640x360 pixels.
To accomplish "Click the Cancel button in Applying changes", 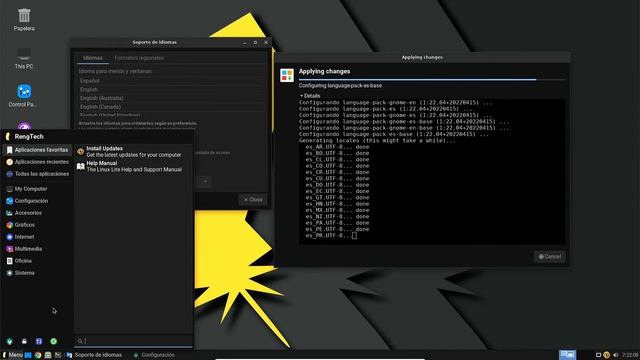I will tap(550, 256).
